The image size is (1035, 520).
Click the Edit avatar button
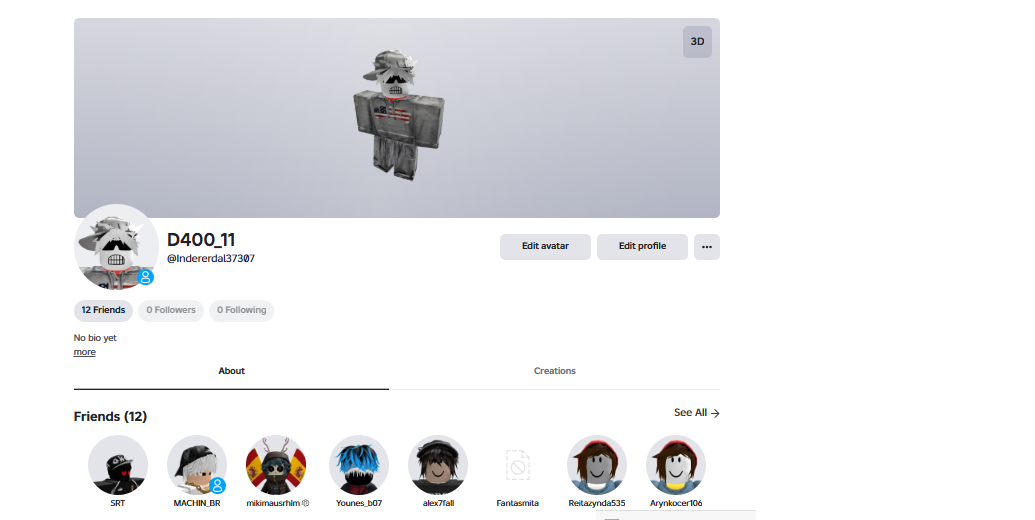tap(545, 247)
